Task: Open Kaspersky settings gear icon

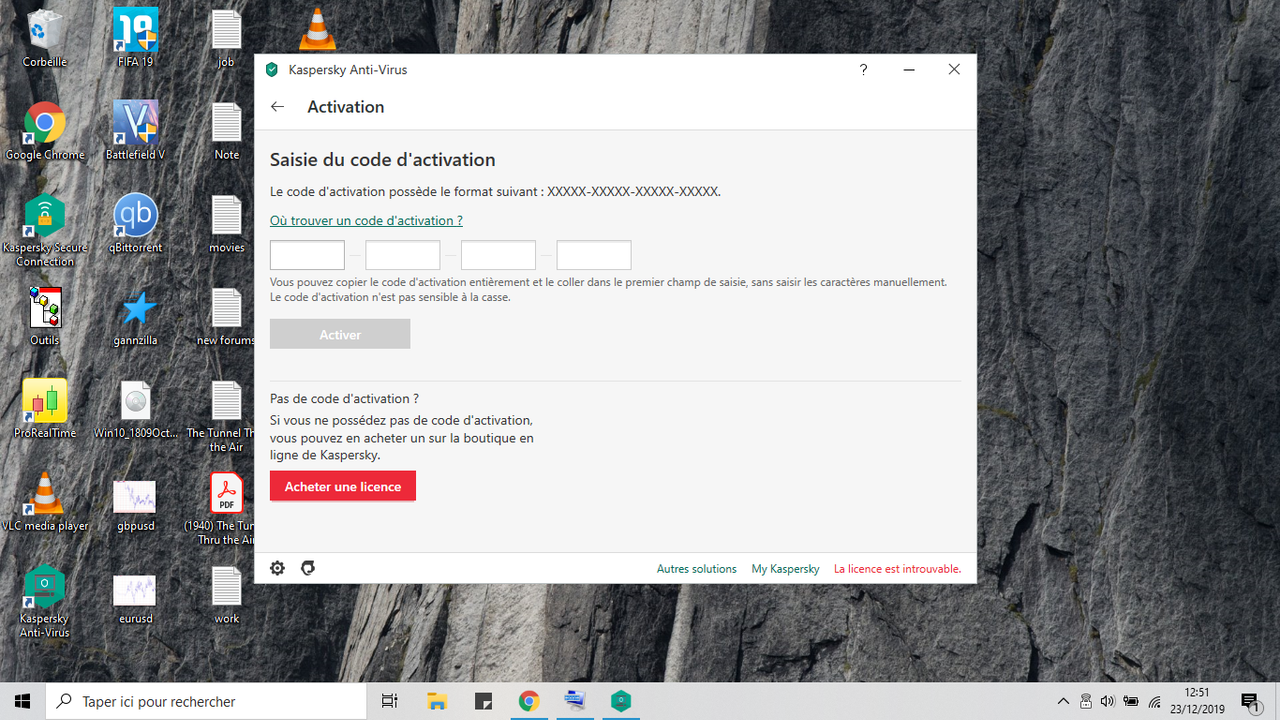Action: tap(278, 568)
